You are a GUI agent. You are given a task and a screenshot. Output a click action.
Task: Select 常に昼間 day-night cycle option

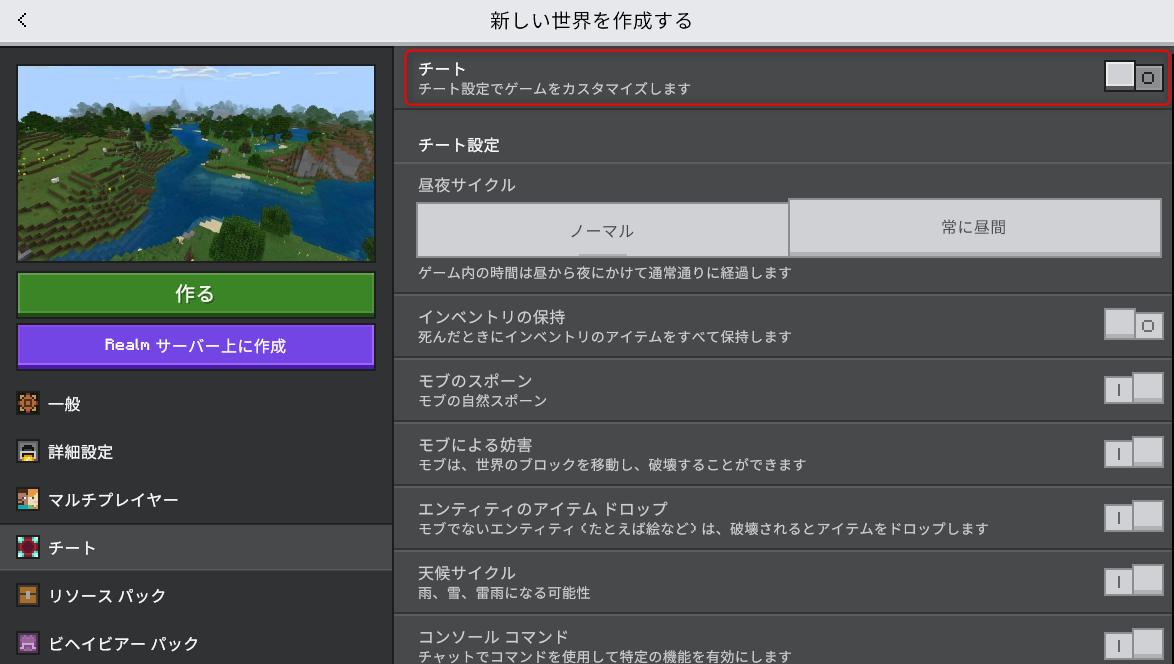click(x=975, y=228)
